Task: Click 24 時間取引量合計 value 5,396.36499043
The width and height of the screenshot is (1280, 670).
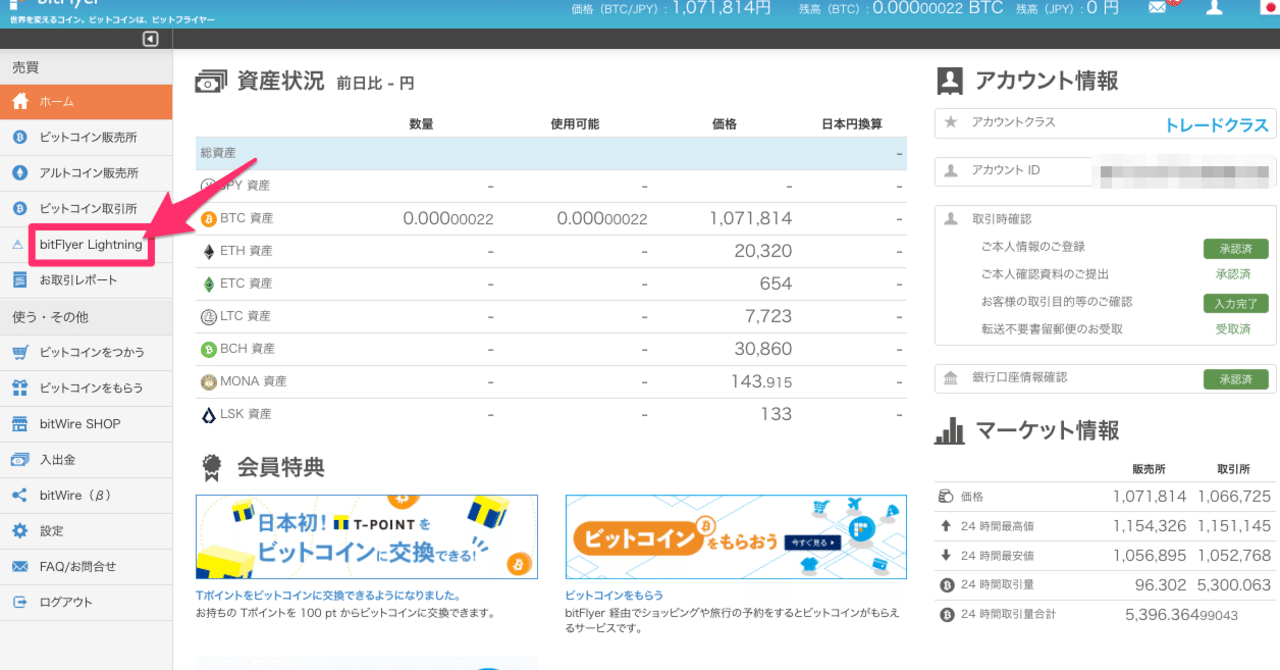Action: pyautogui.click(x=1182, y=614)
